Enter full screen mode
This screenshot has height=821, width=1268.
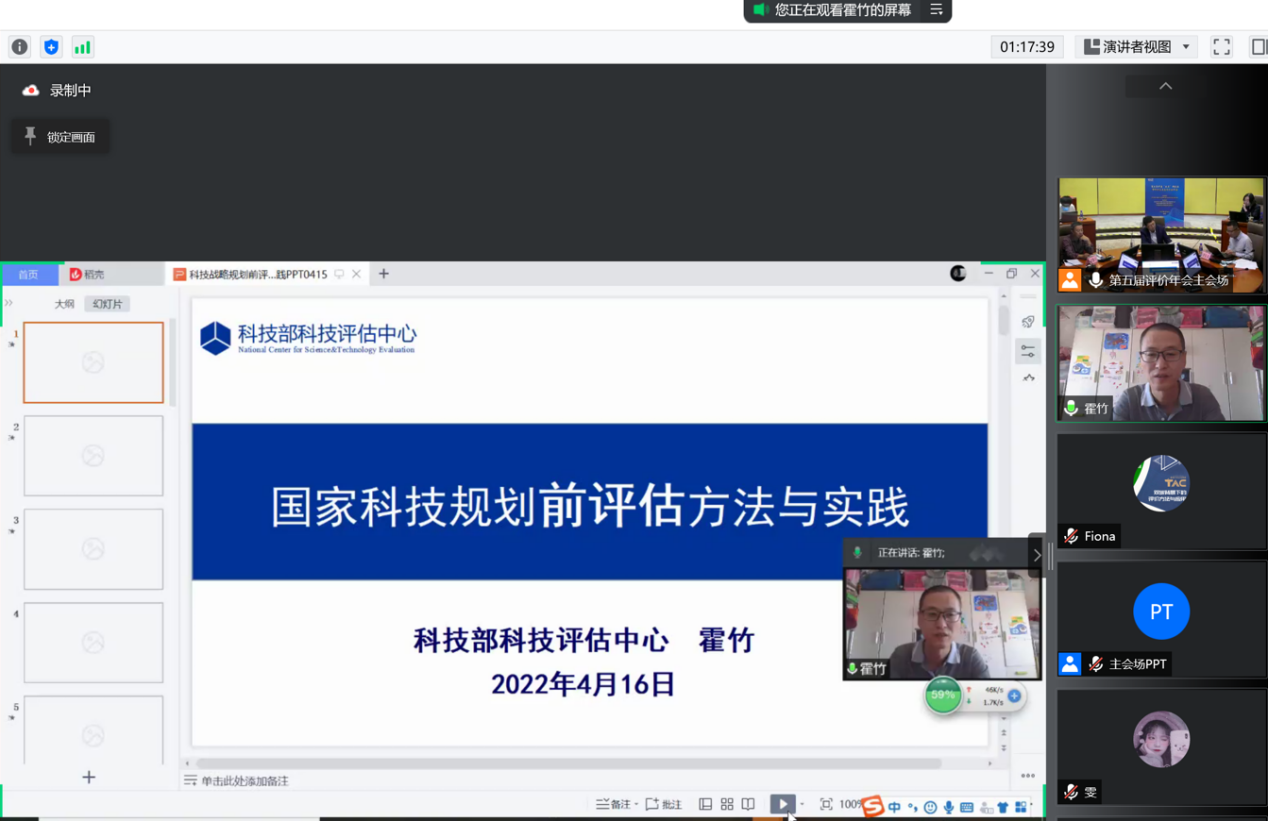click(x=1221, y=47)
